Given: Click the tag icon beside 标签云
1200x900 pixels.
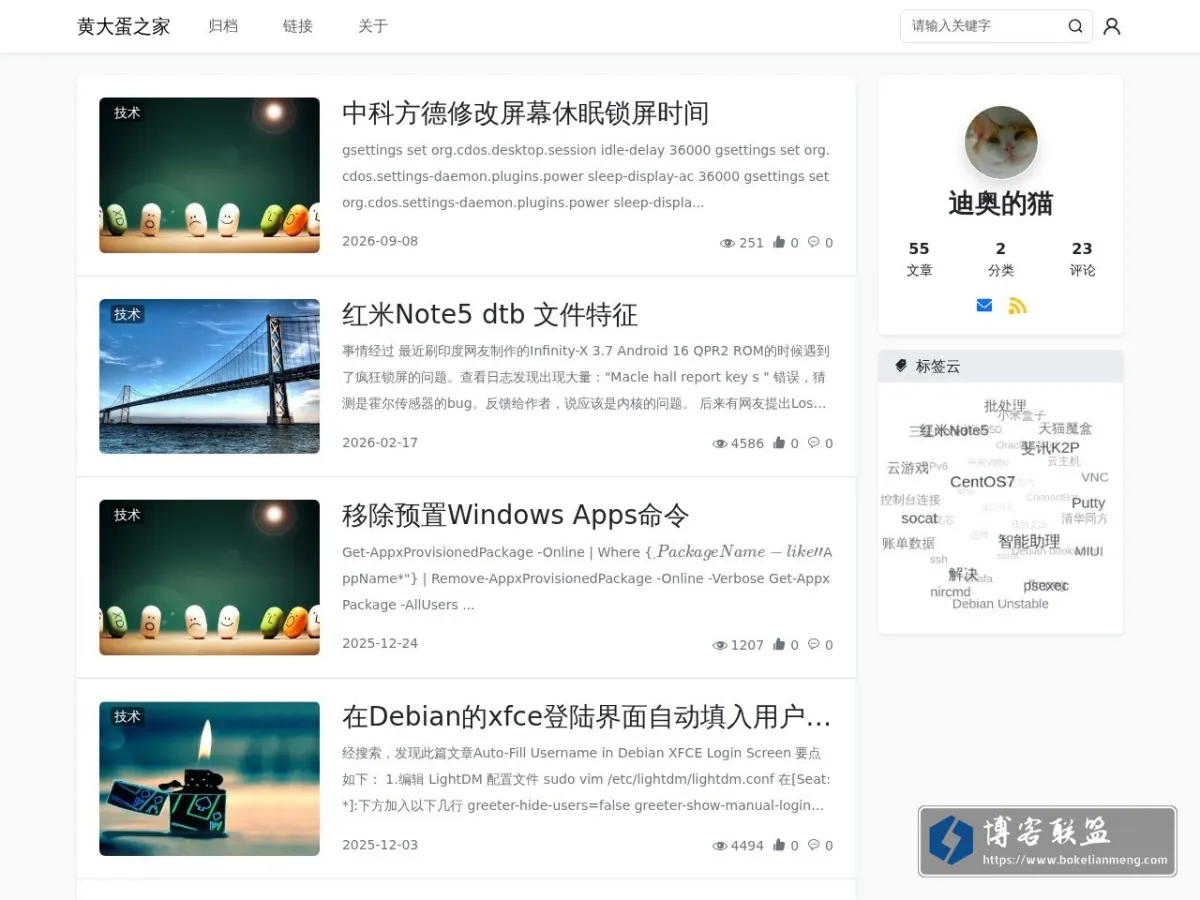Looking at the screenshot, I should pos(900,366).
